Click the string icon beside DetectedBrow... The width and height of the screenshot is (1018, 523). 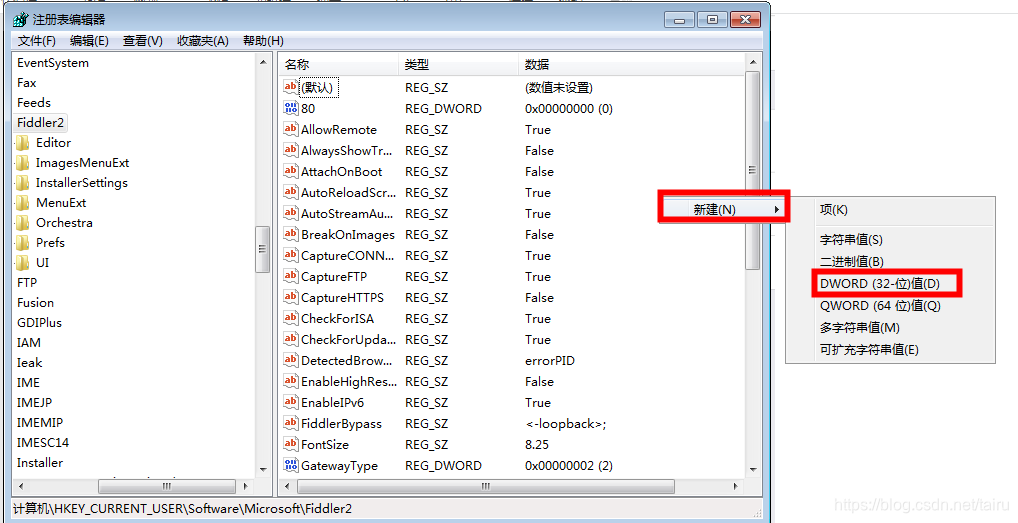point(290,360)
